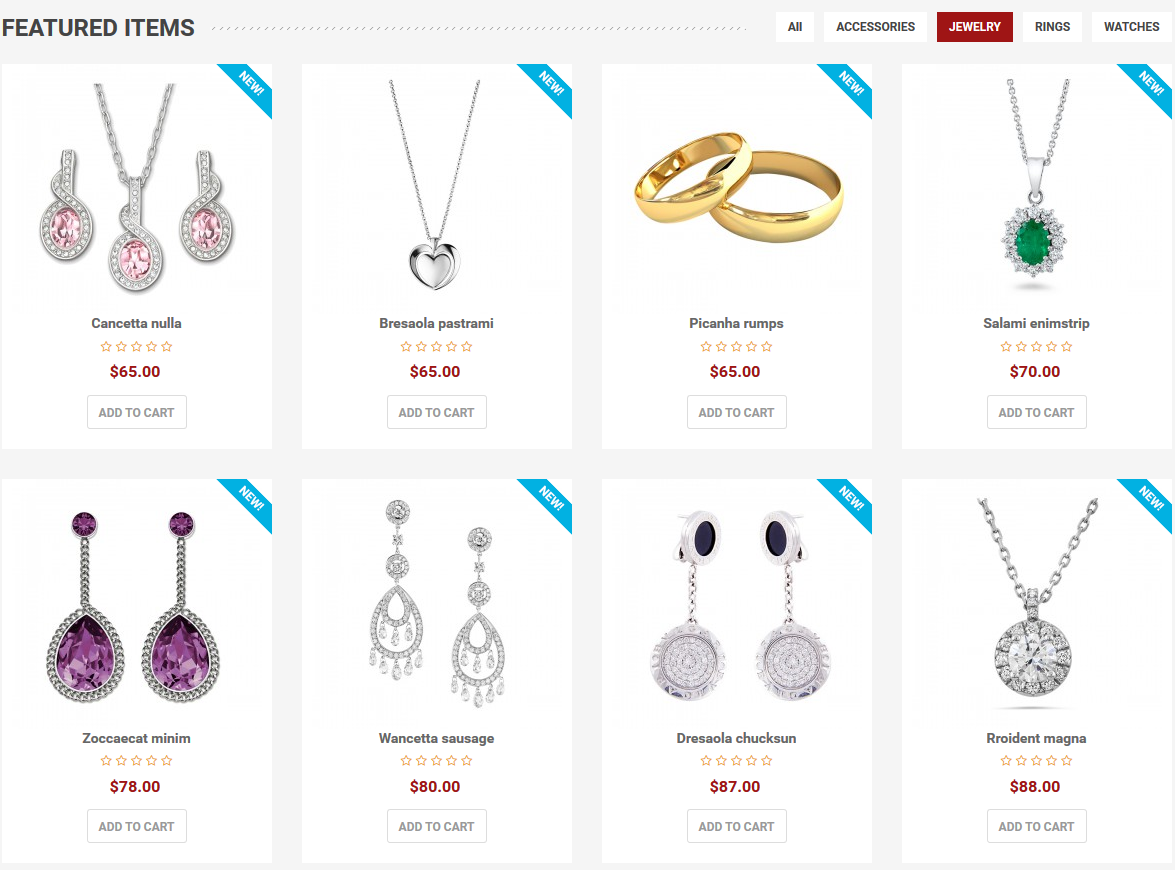The width and height of the screenshot is (1175, 870).
Task: Open the Dresaola chucksun product title
Action: pos(736,738)
